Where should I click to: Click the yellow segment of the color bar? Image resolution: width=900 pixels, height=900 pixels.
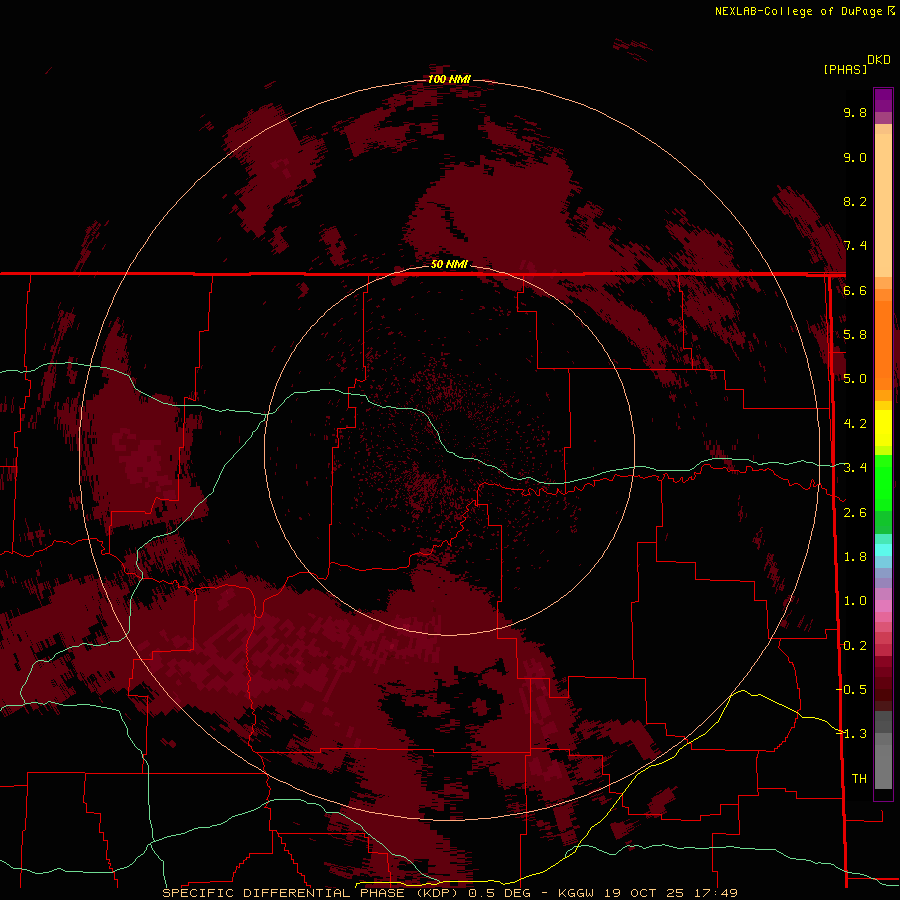tap(883, 428)
